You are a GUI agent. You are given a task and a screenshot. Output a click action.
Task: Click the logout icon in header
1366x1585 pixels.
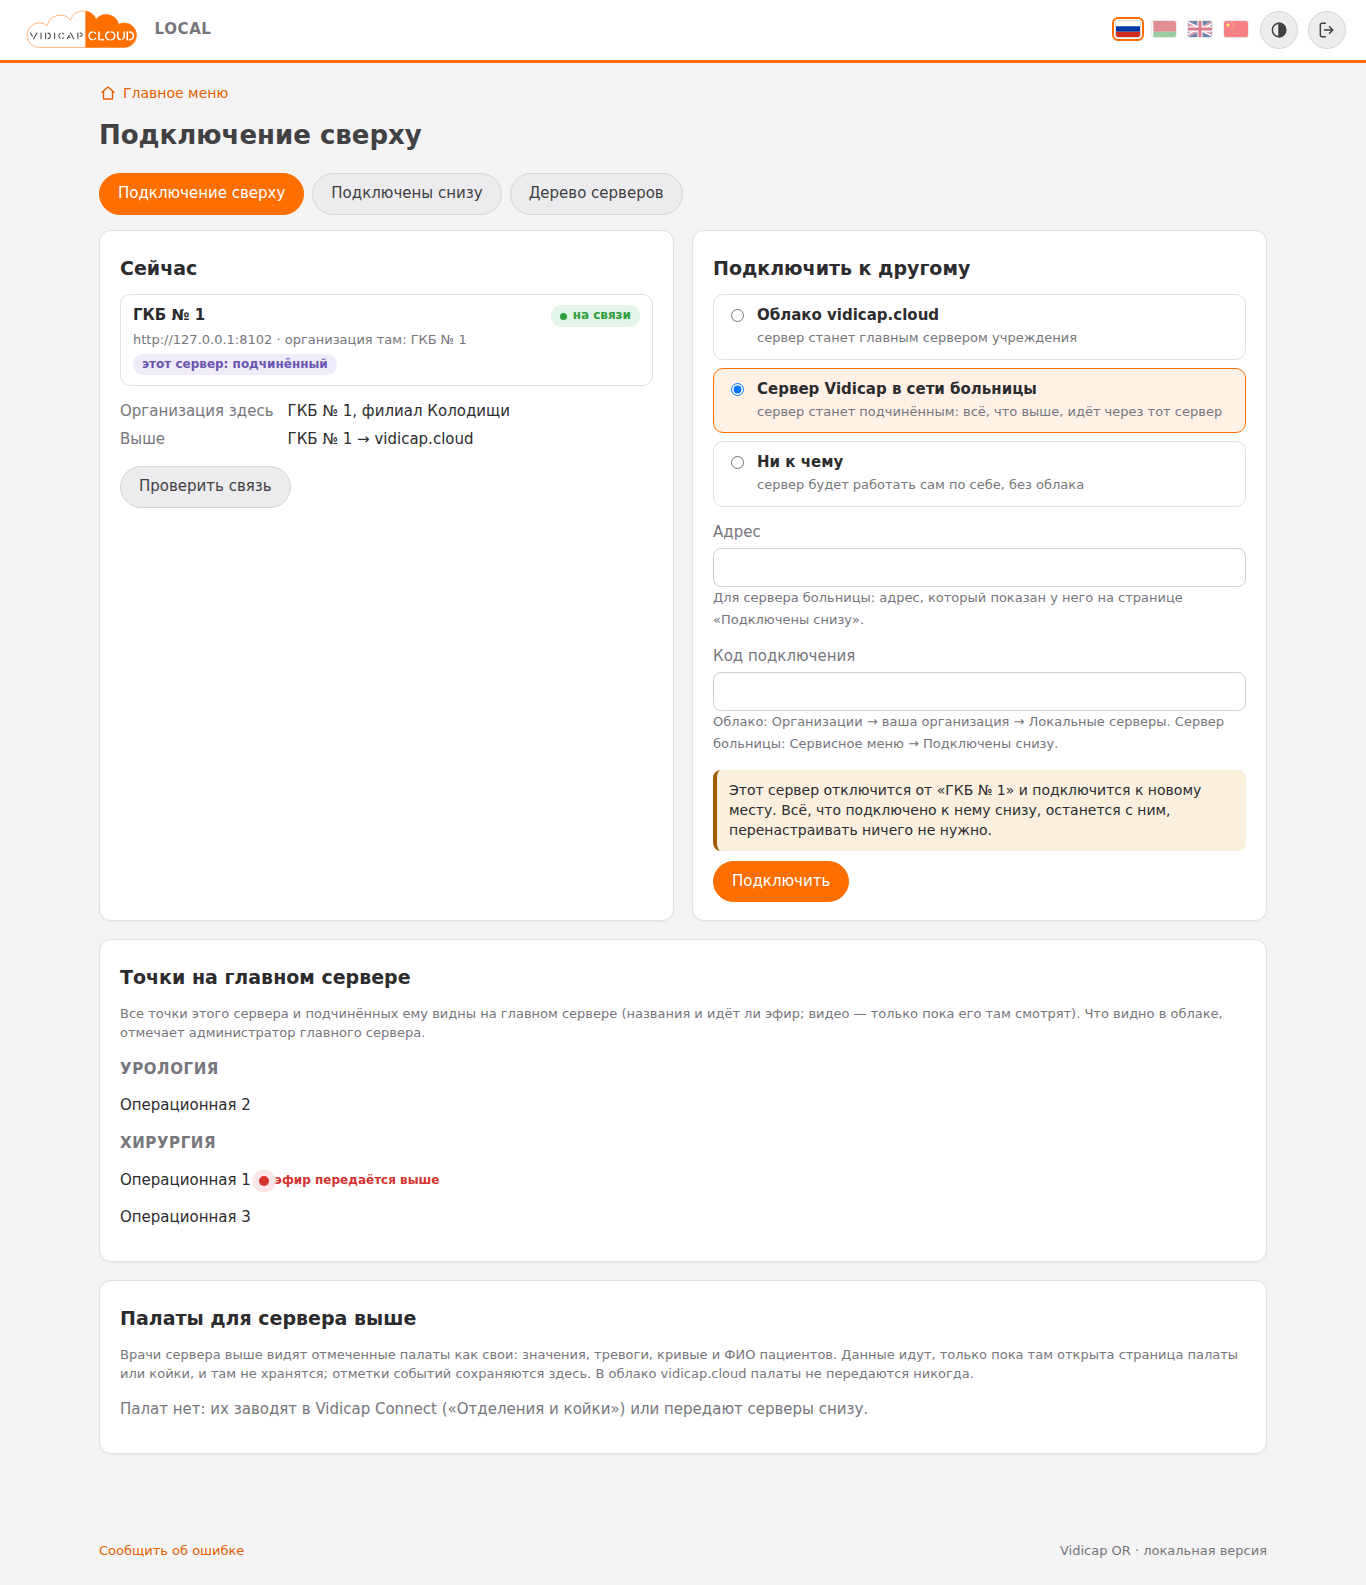point(1327,30)
